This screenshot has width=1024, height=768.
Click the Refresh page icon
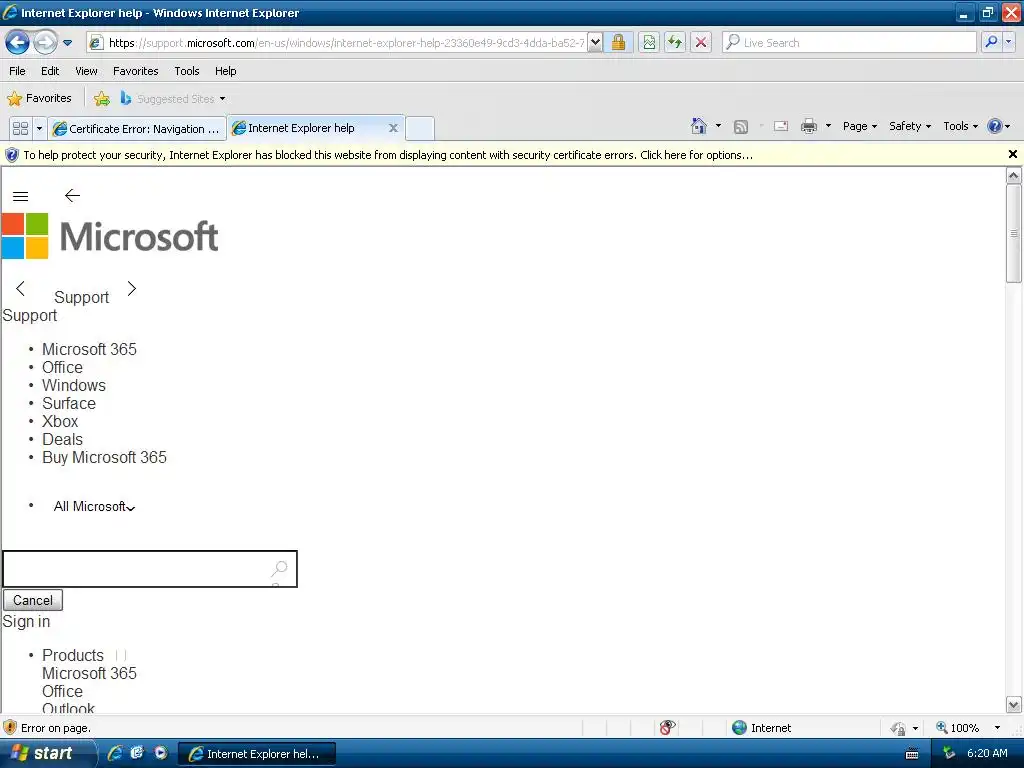point(675,42)
